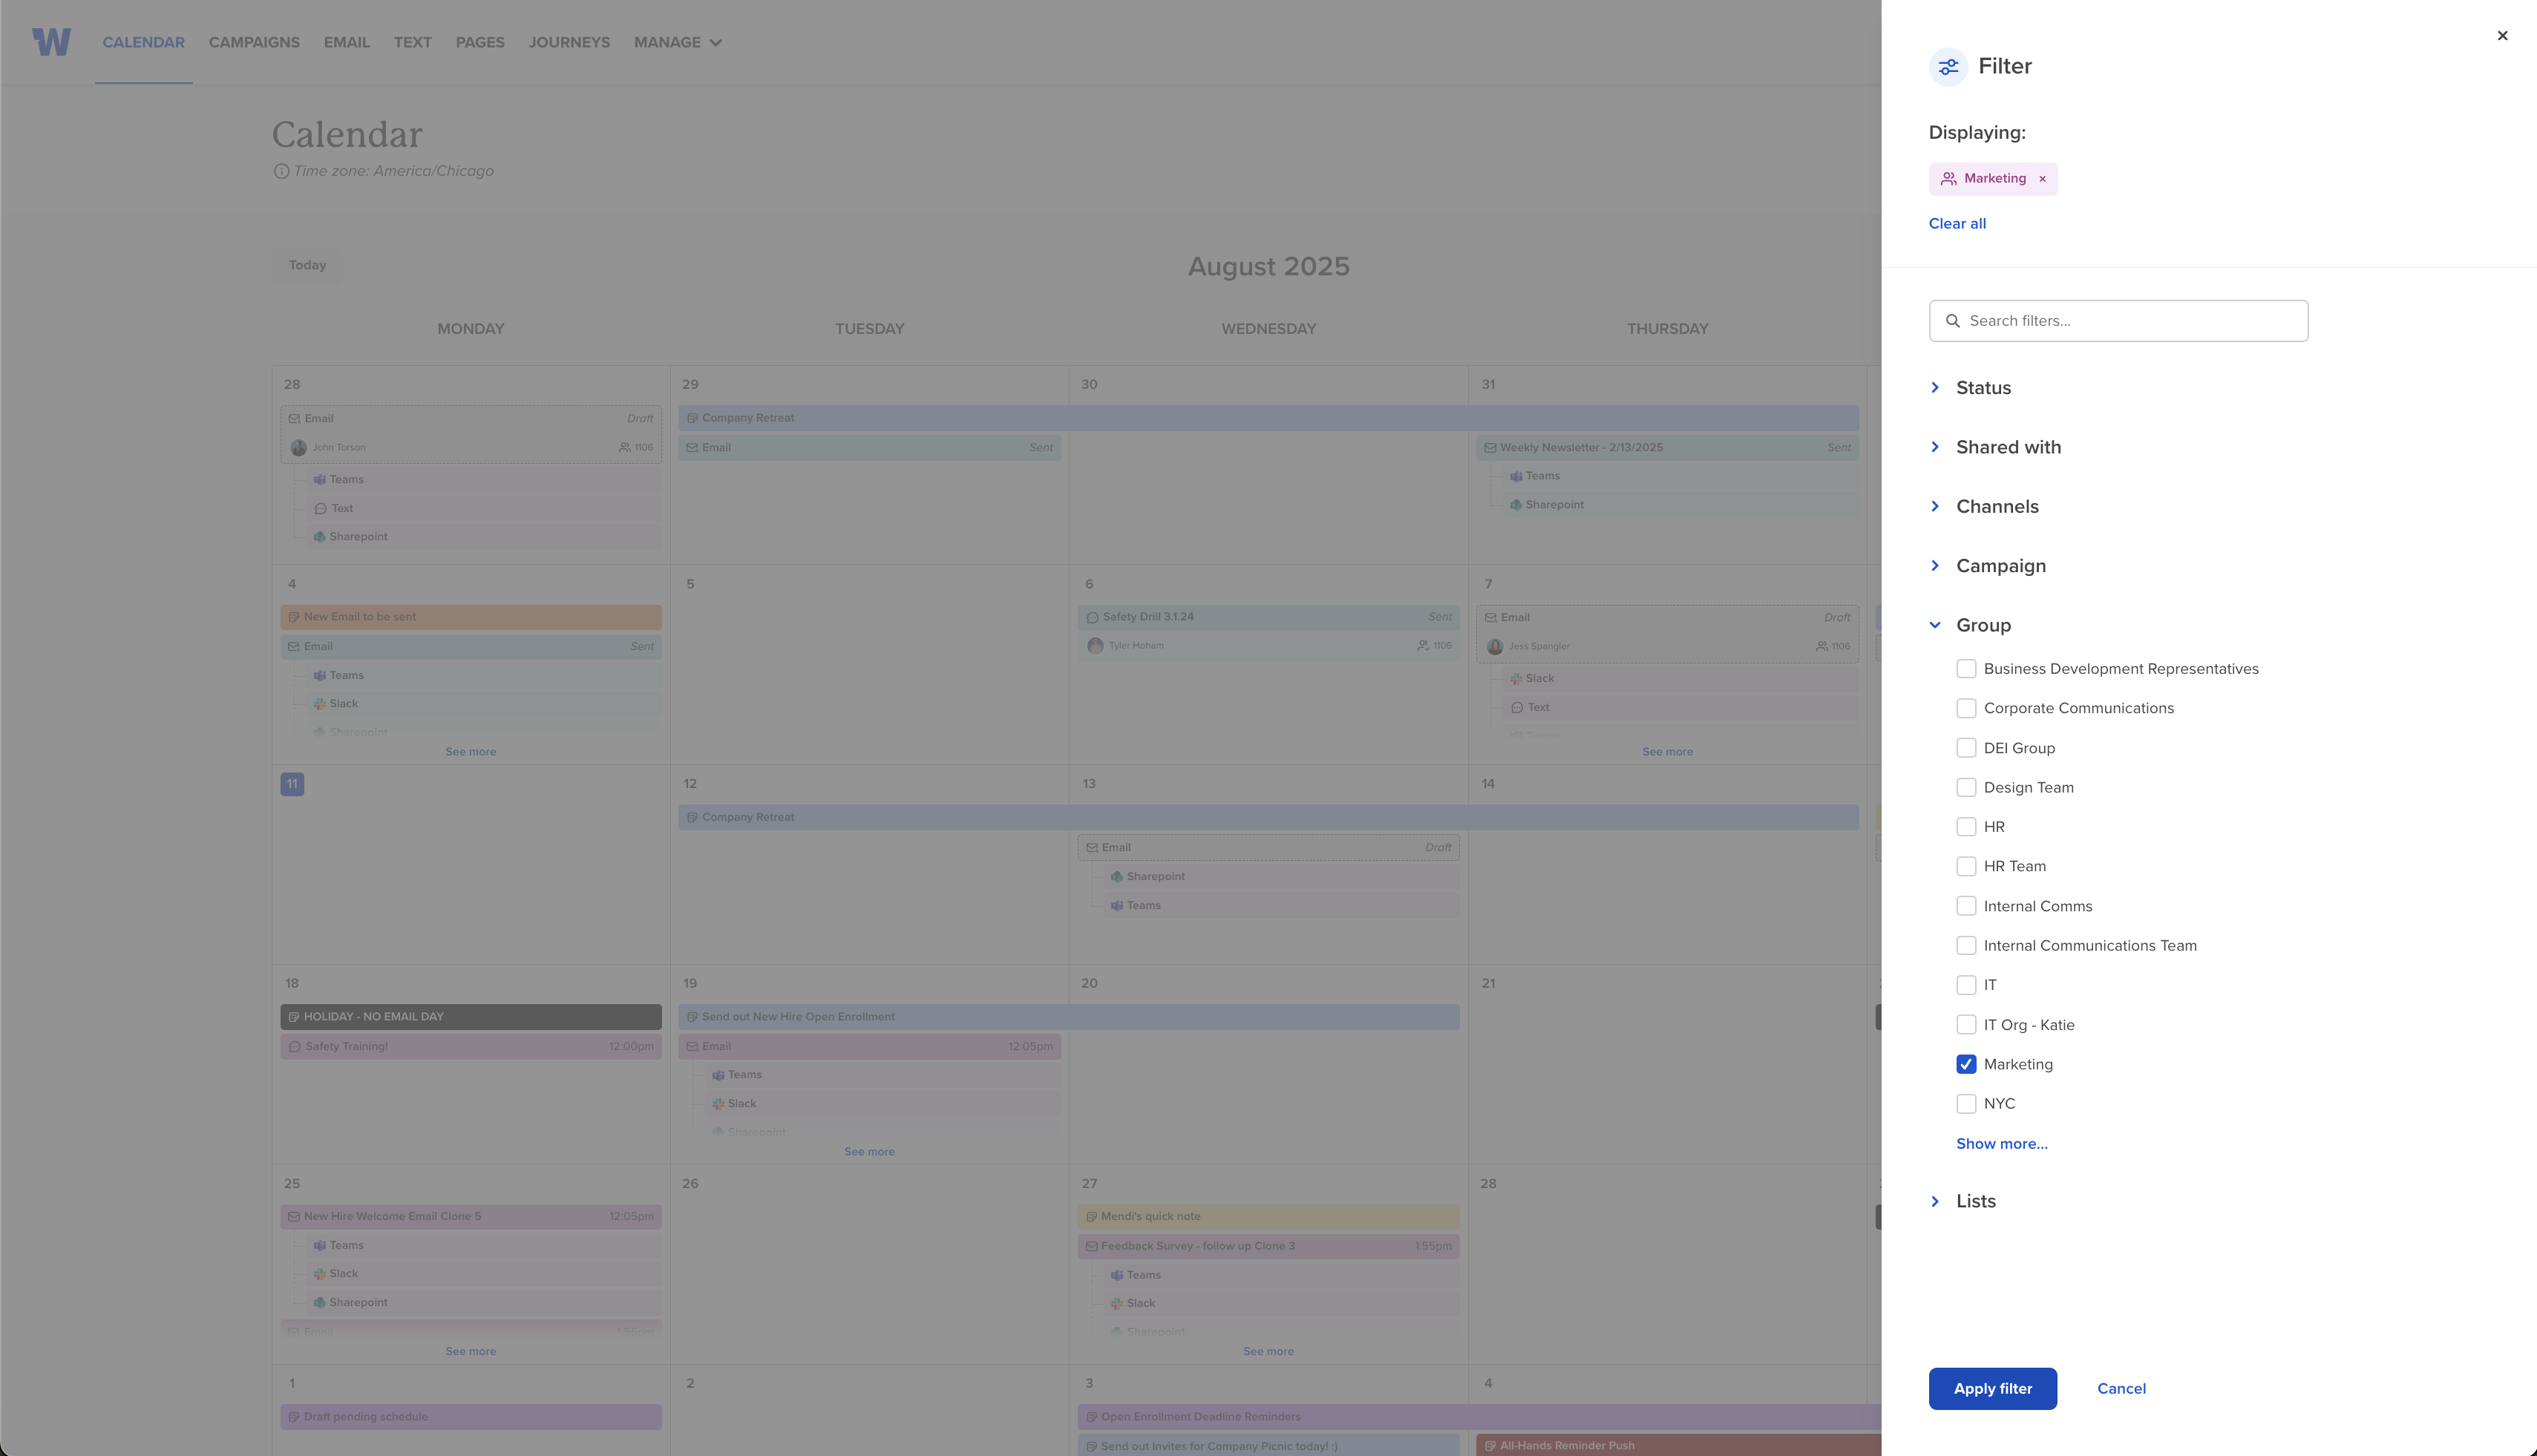Image resolution: width=2537 pixels, height=1456 pixels.
Task: Check the IT Org - Katie checkbox
Action: 1966,1025
